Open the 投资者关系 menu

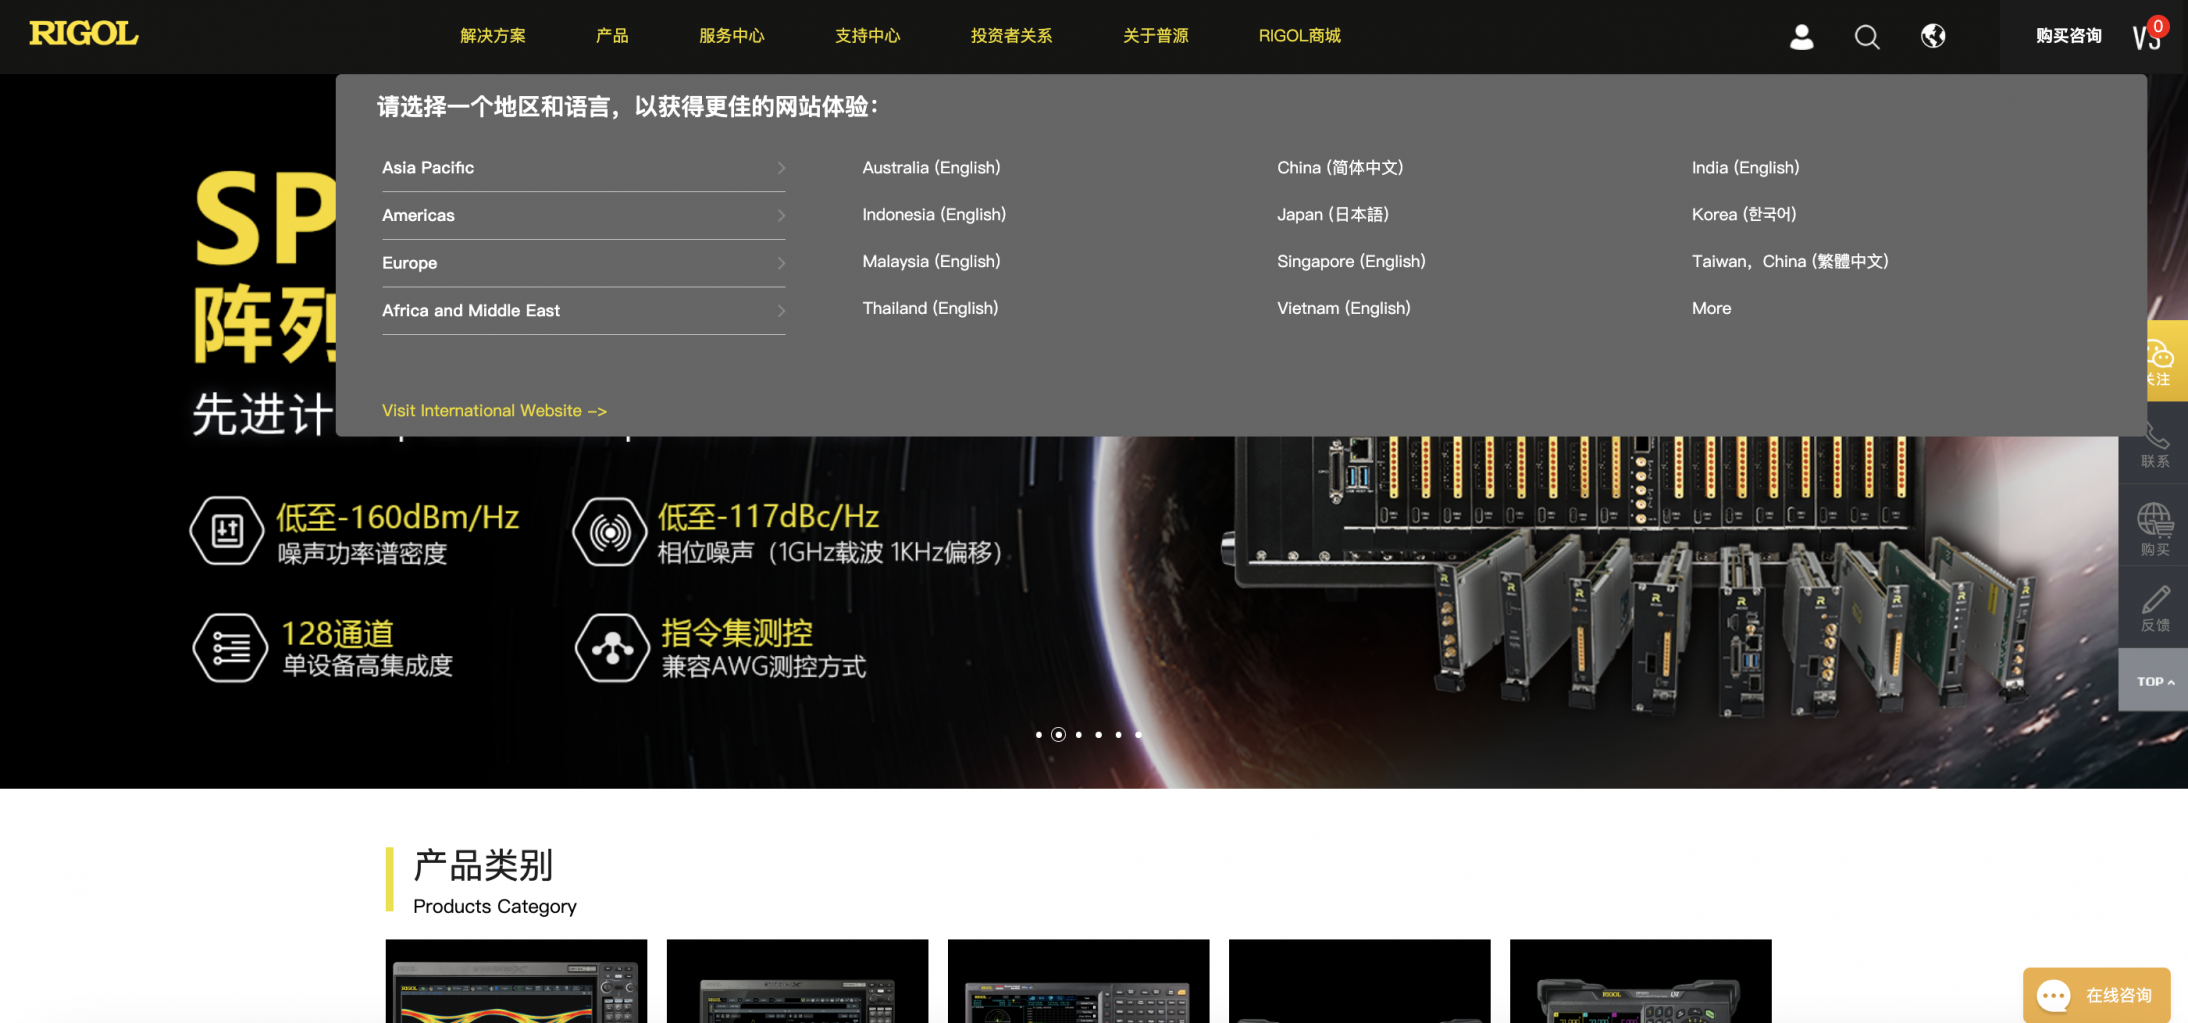point(1012,36)
